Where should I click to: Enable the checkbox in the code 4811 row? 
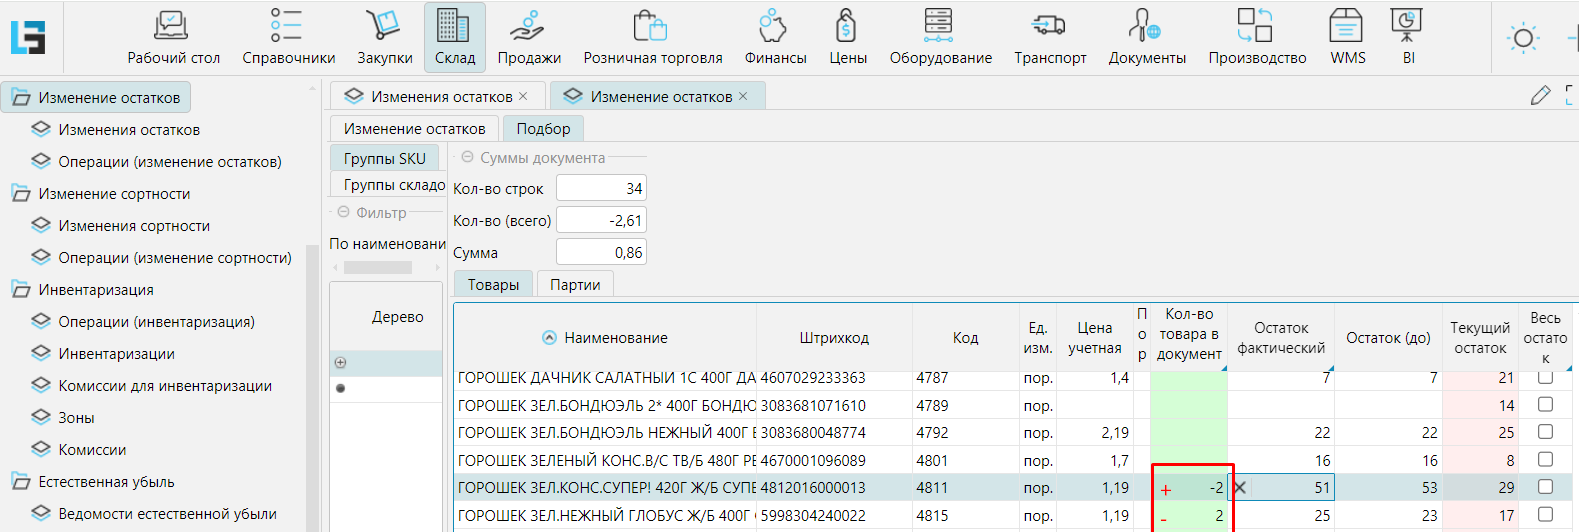(1545, 487)
